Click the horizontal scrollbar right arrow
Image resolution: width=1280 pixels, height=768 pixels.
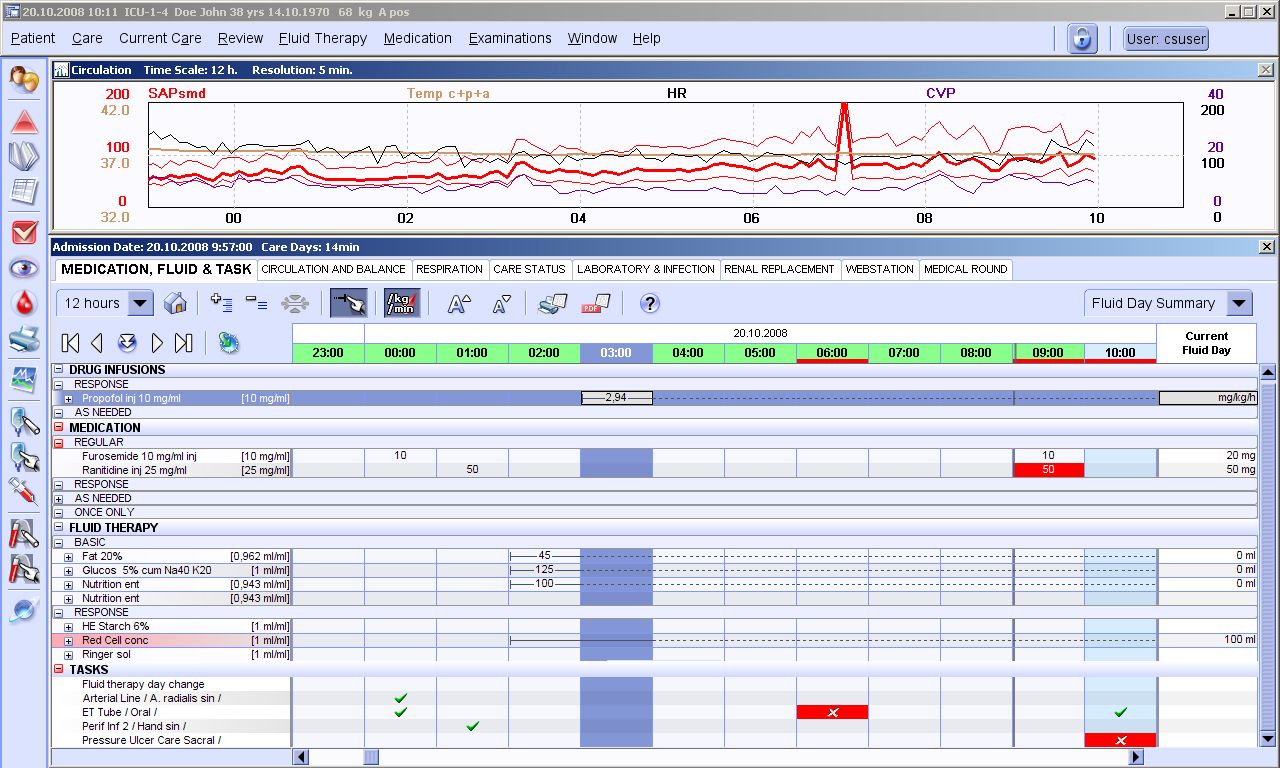point(1136,757)
